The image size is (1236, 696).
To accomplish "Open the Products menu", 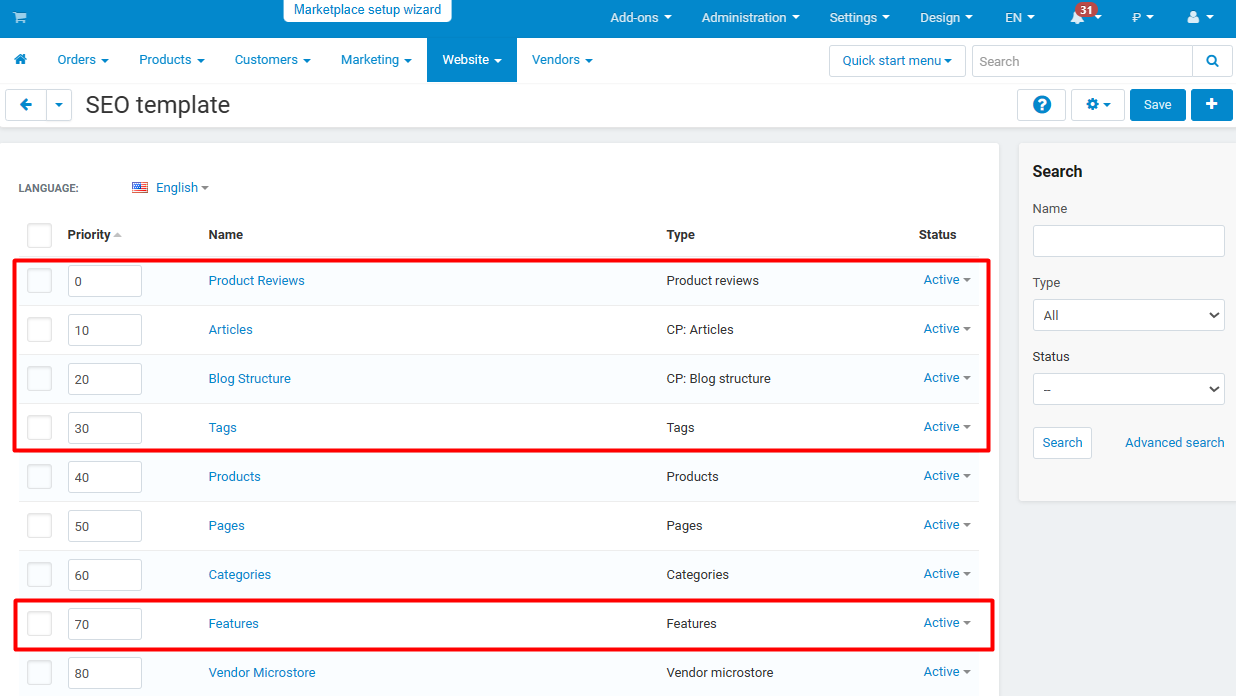I will 172,60.
